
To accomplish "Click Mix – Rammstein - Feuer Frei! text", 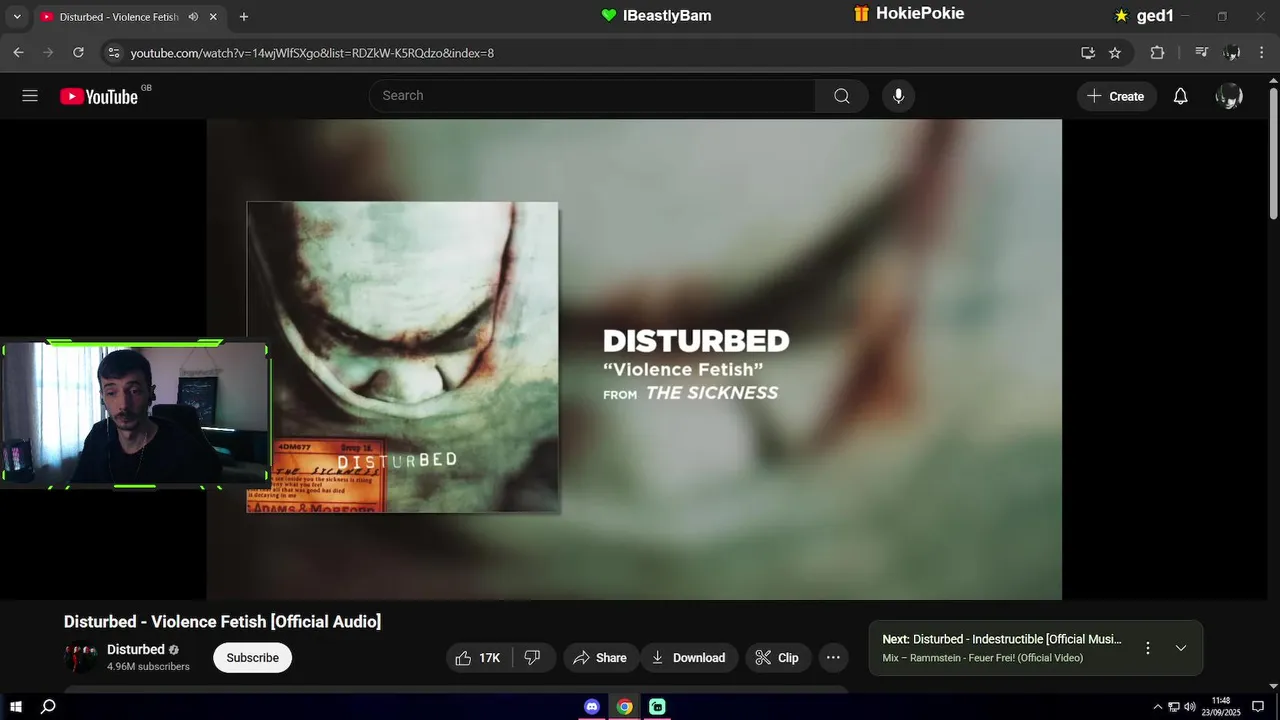I will point(982,658).
